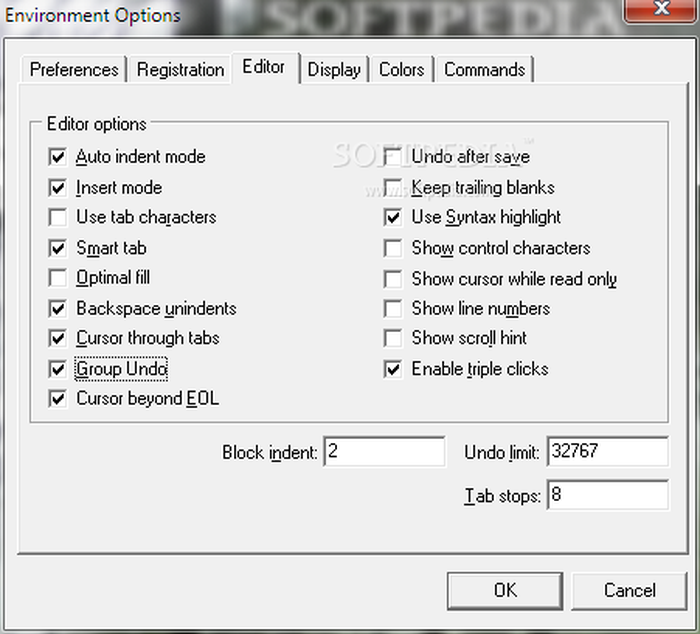Disable Cursor beyond EOL
Screen dimensions: 700x634
(x=58, y=399)
